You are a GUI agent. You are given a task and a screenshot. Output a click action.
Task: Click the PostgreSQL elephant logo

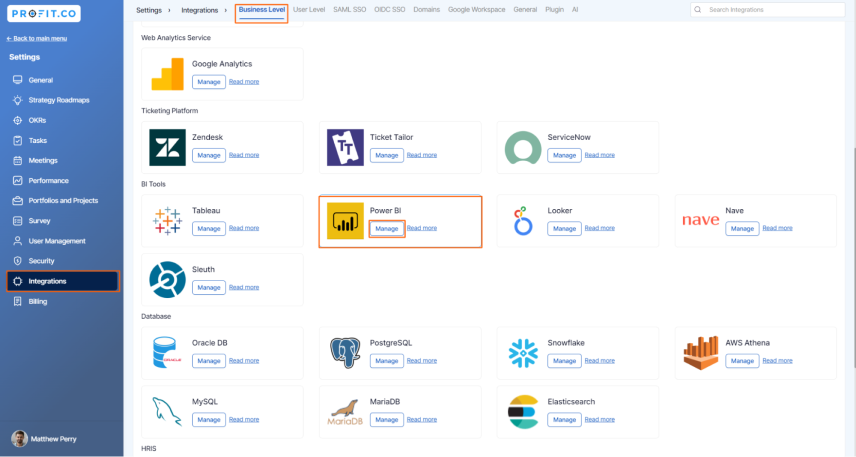pos(345,353)
